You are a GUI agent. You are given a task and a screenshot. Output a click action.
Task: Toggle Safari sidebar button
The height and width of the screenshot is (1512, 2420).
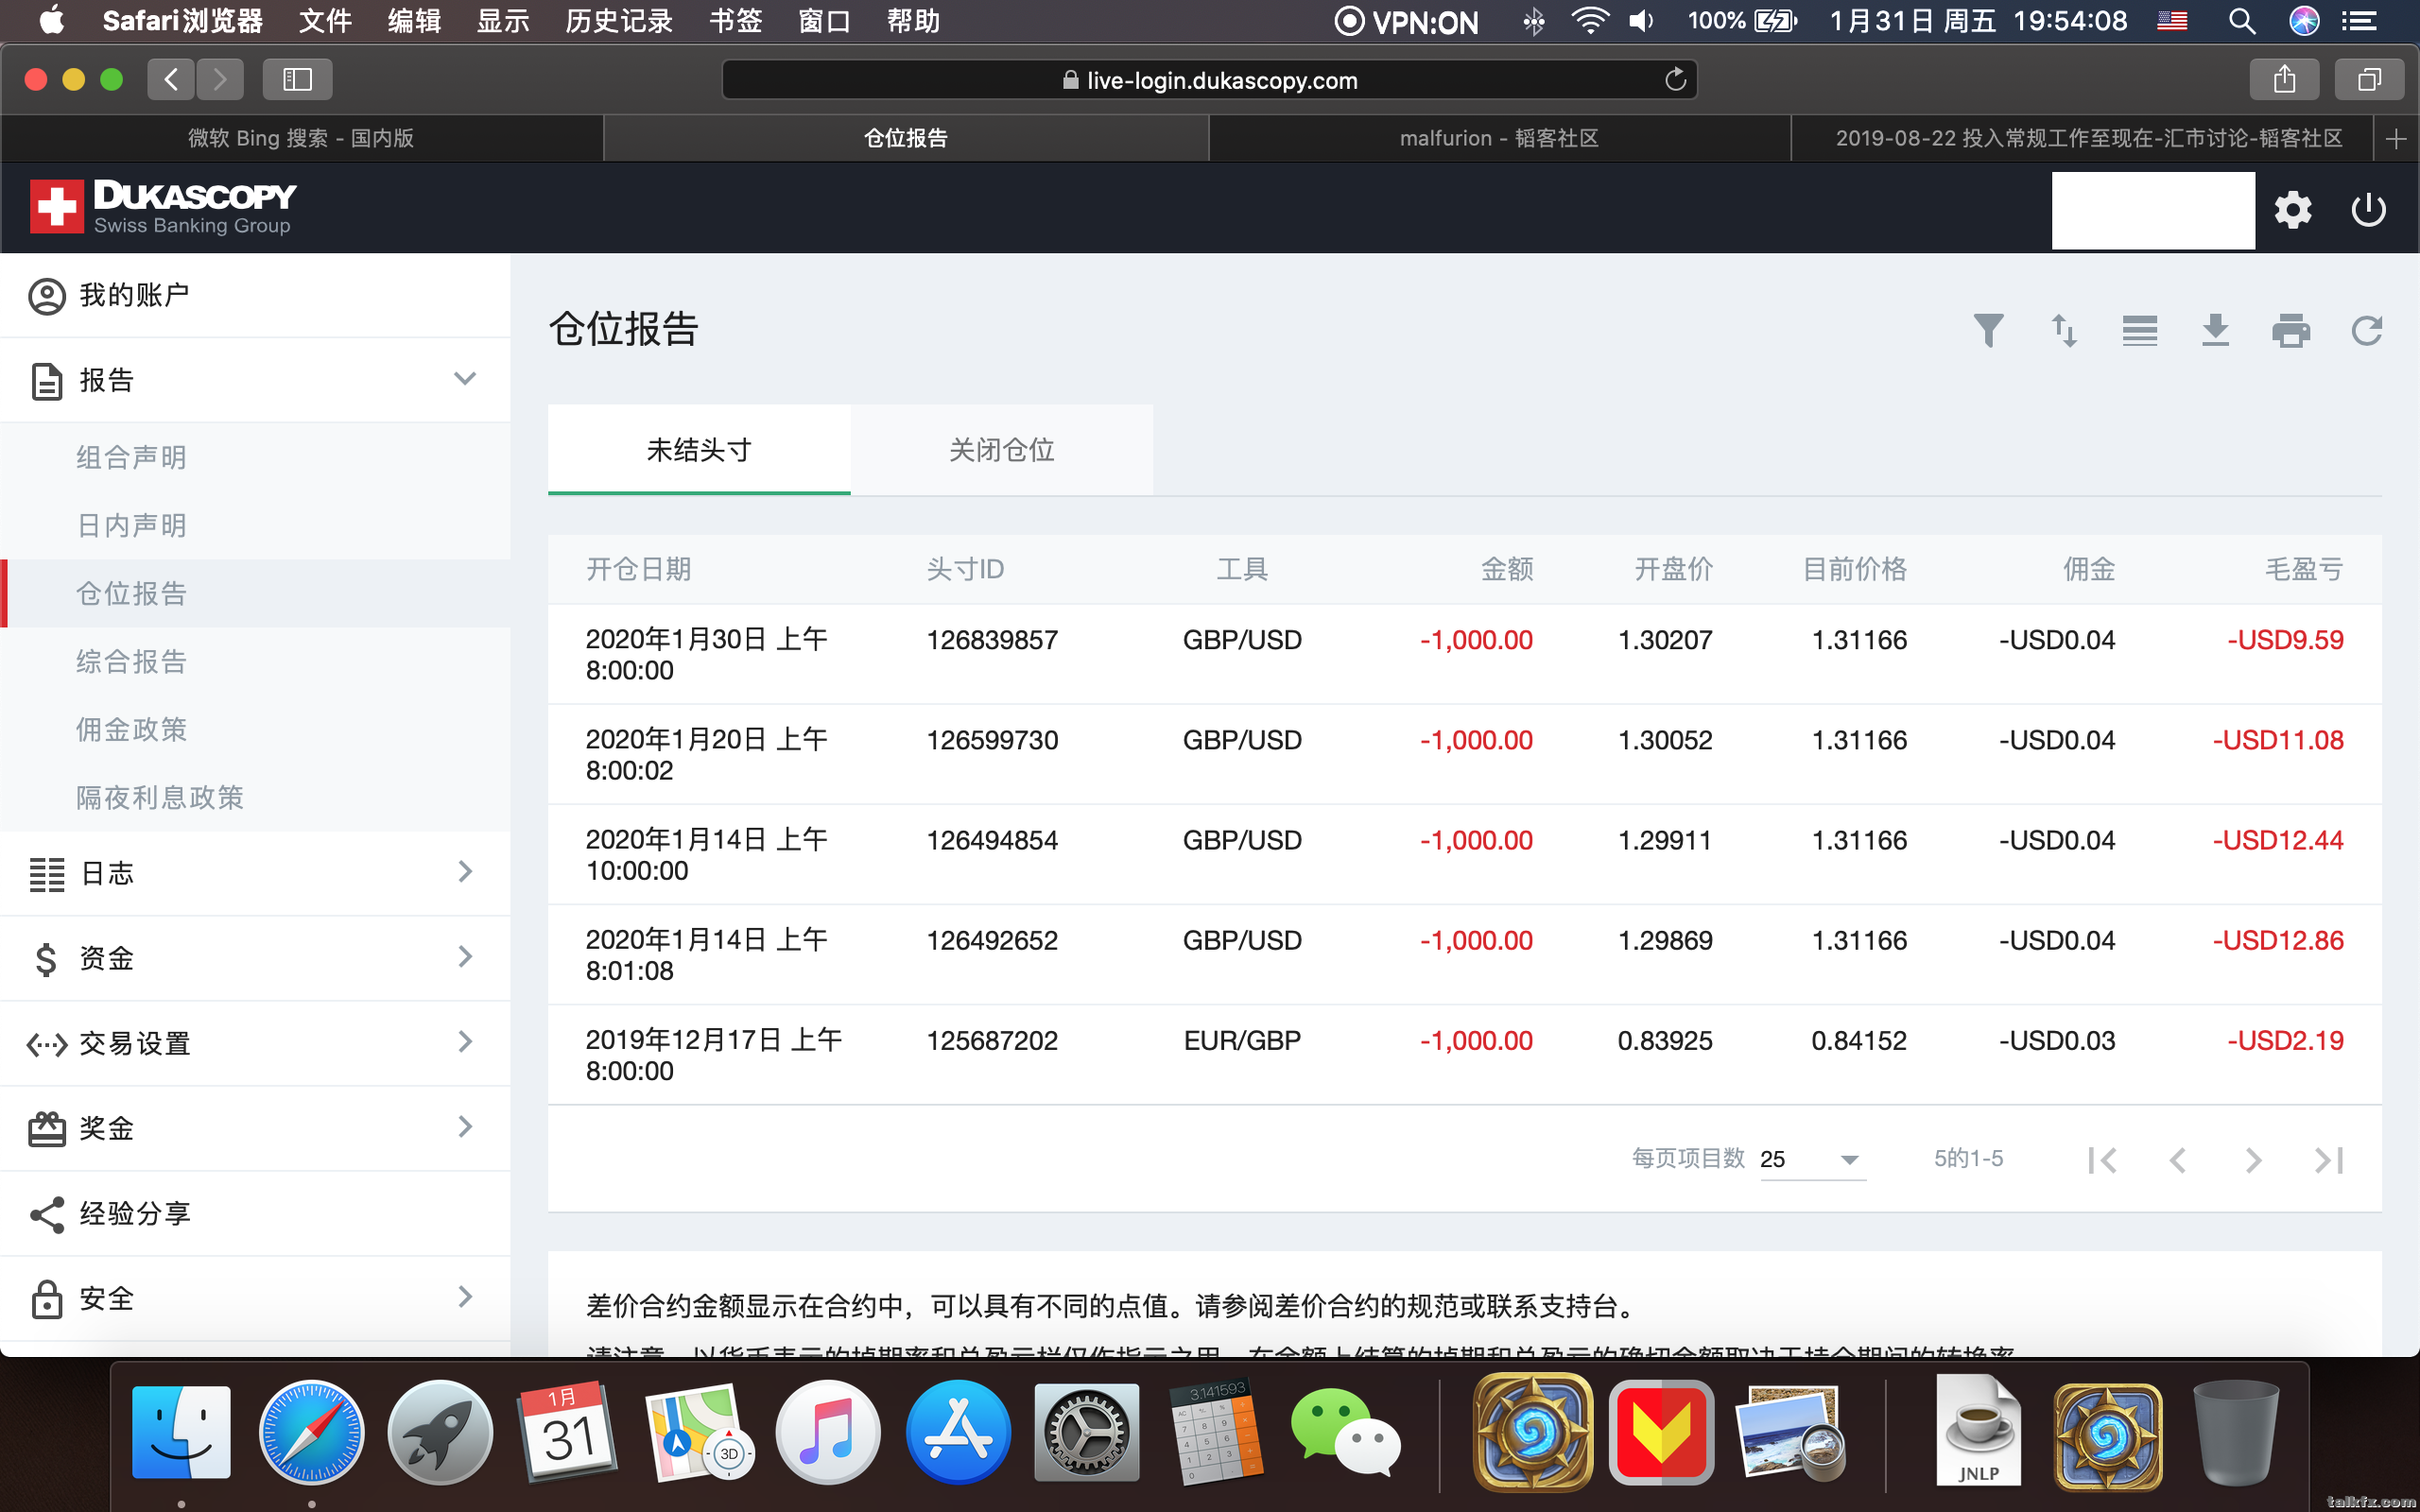click(297, 79)
